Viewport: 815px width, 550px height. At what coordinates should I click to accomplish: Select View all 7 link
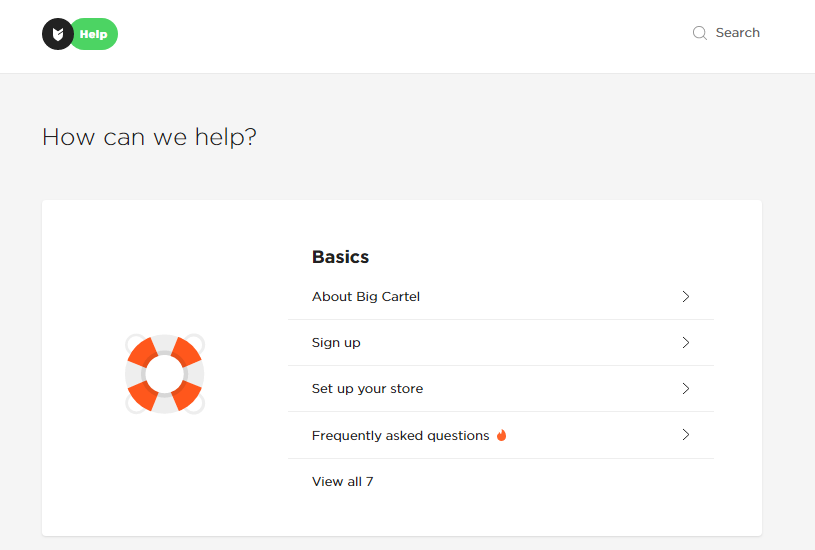[343, 482]
